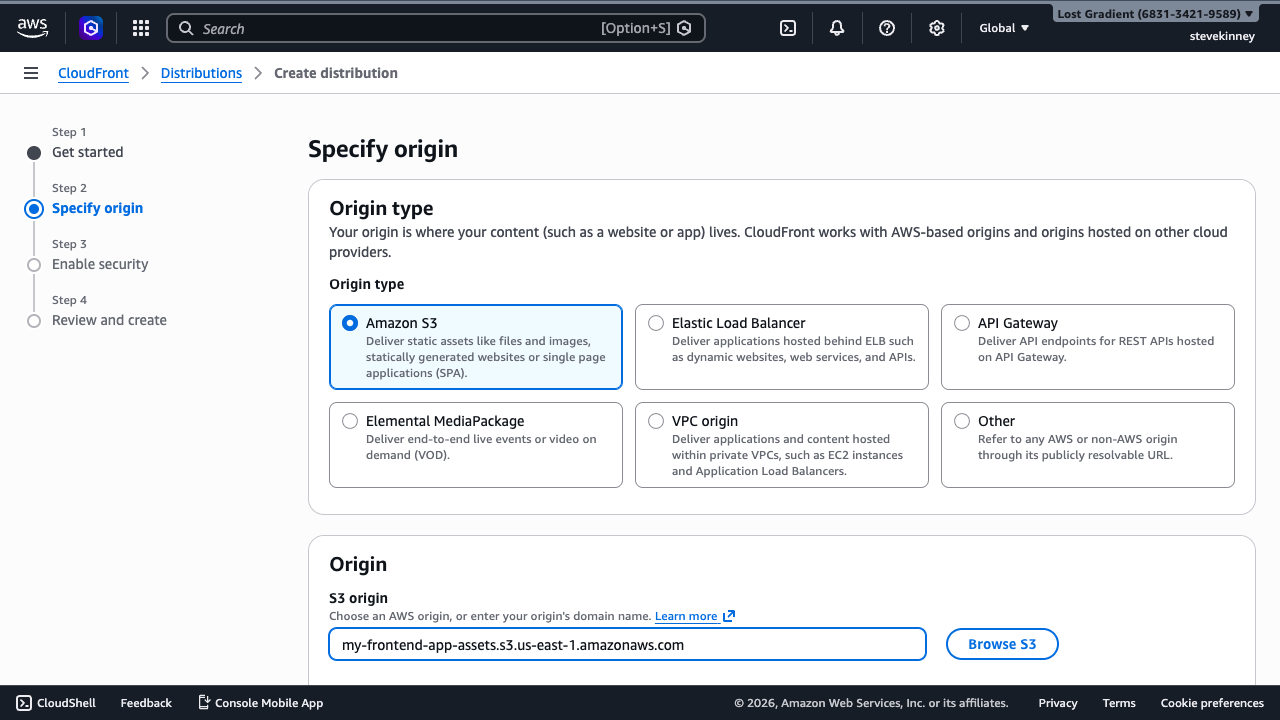Click the Console Mobile App label
The width and height of the screenshot is (1280, 720).
[269, 703]
